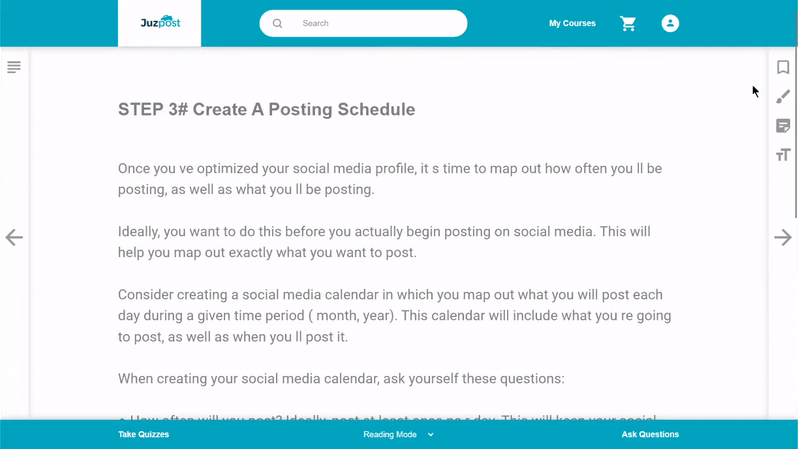Open the user account profile icon
The image size is (798, 449).
pyautogui.click(x=670, y=23)
